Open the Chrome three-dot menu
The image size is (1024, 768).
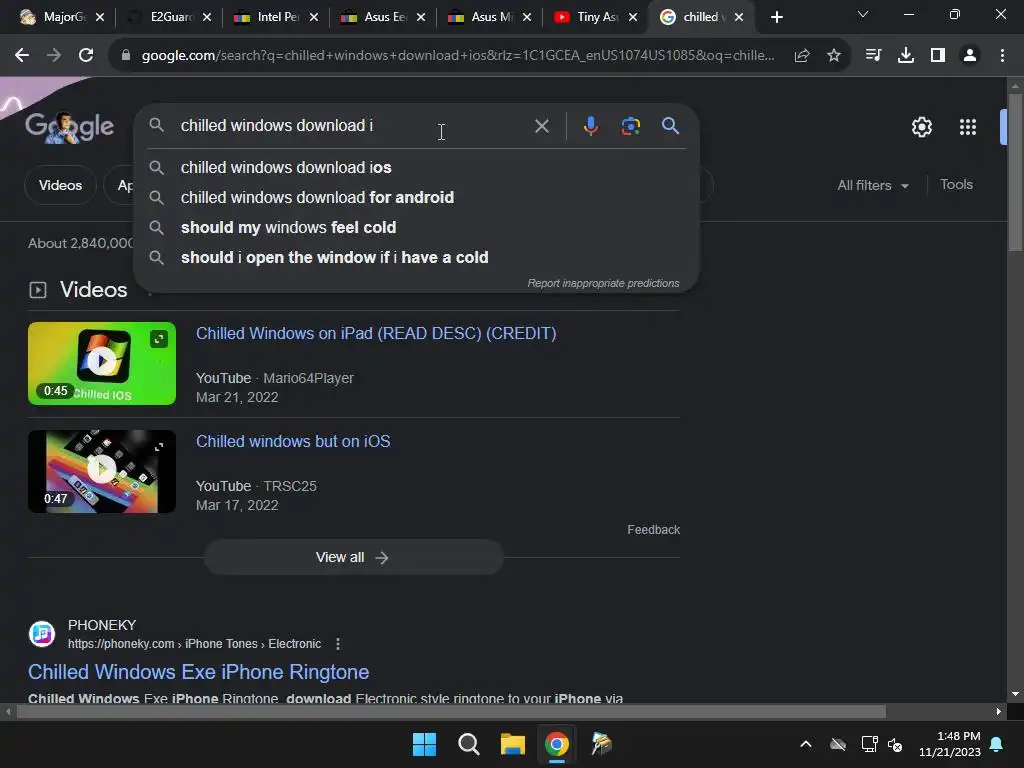[1002, 56]
